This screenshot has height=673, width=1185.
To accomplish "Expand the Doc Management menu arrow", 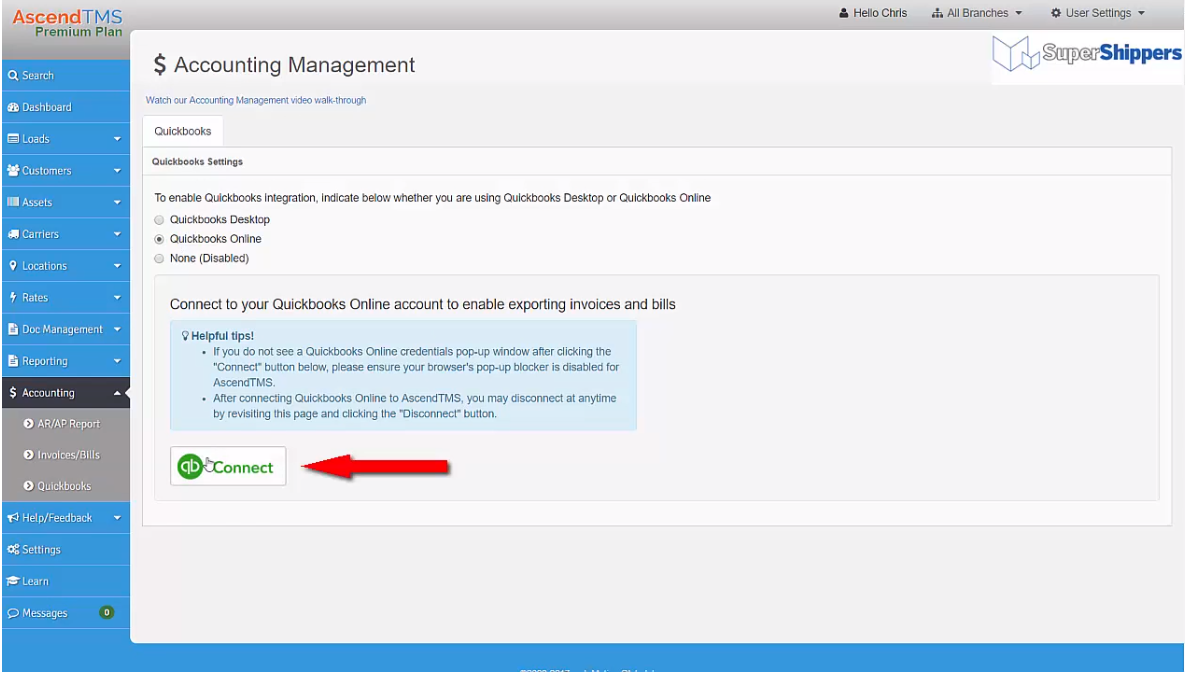I will pyautogui.click(x=117, y=329).
